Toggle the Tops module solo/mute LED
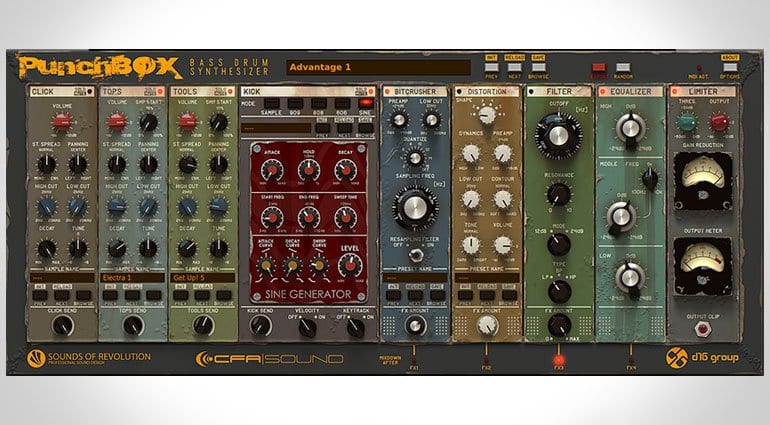The image size is (770, 425). click(x=160, y=92)
